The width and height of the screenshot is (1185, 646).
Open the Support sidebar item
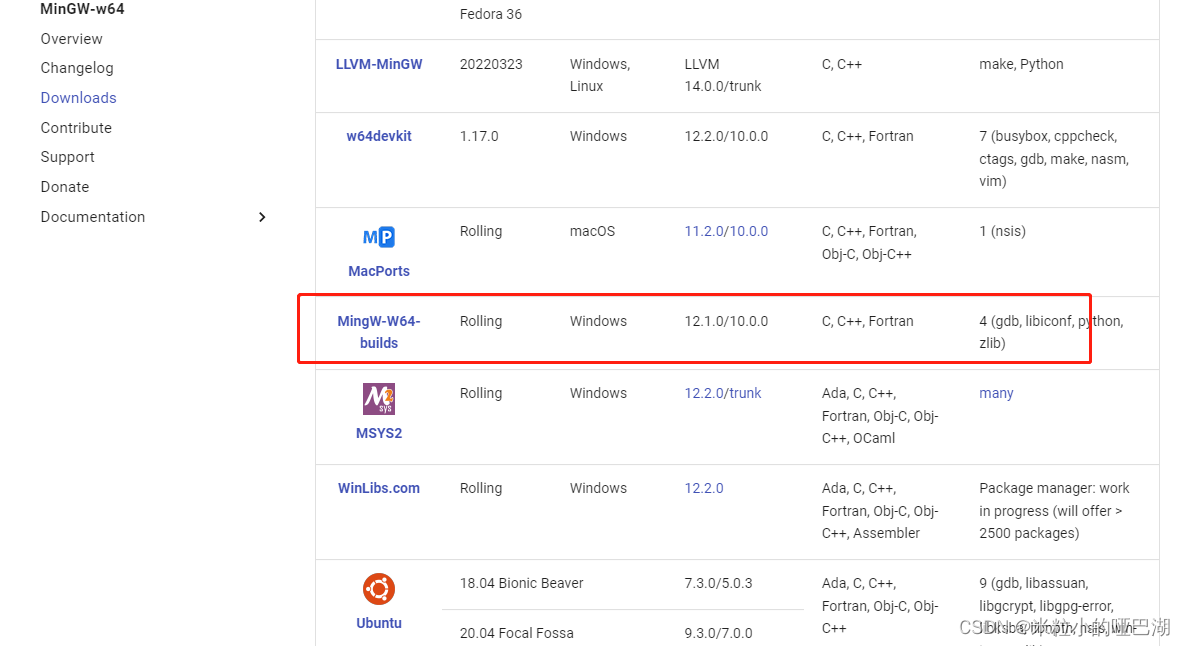pos(67,157)
